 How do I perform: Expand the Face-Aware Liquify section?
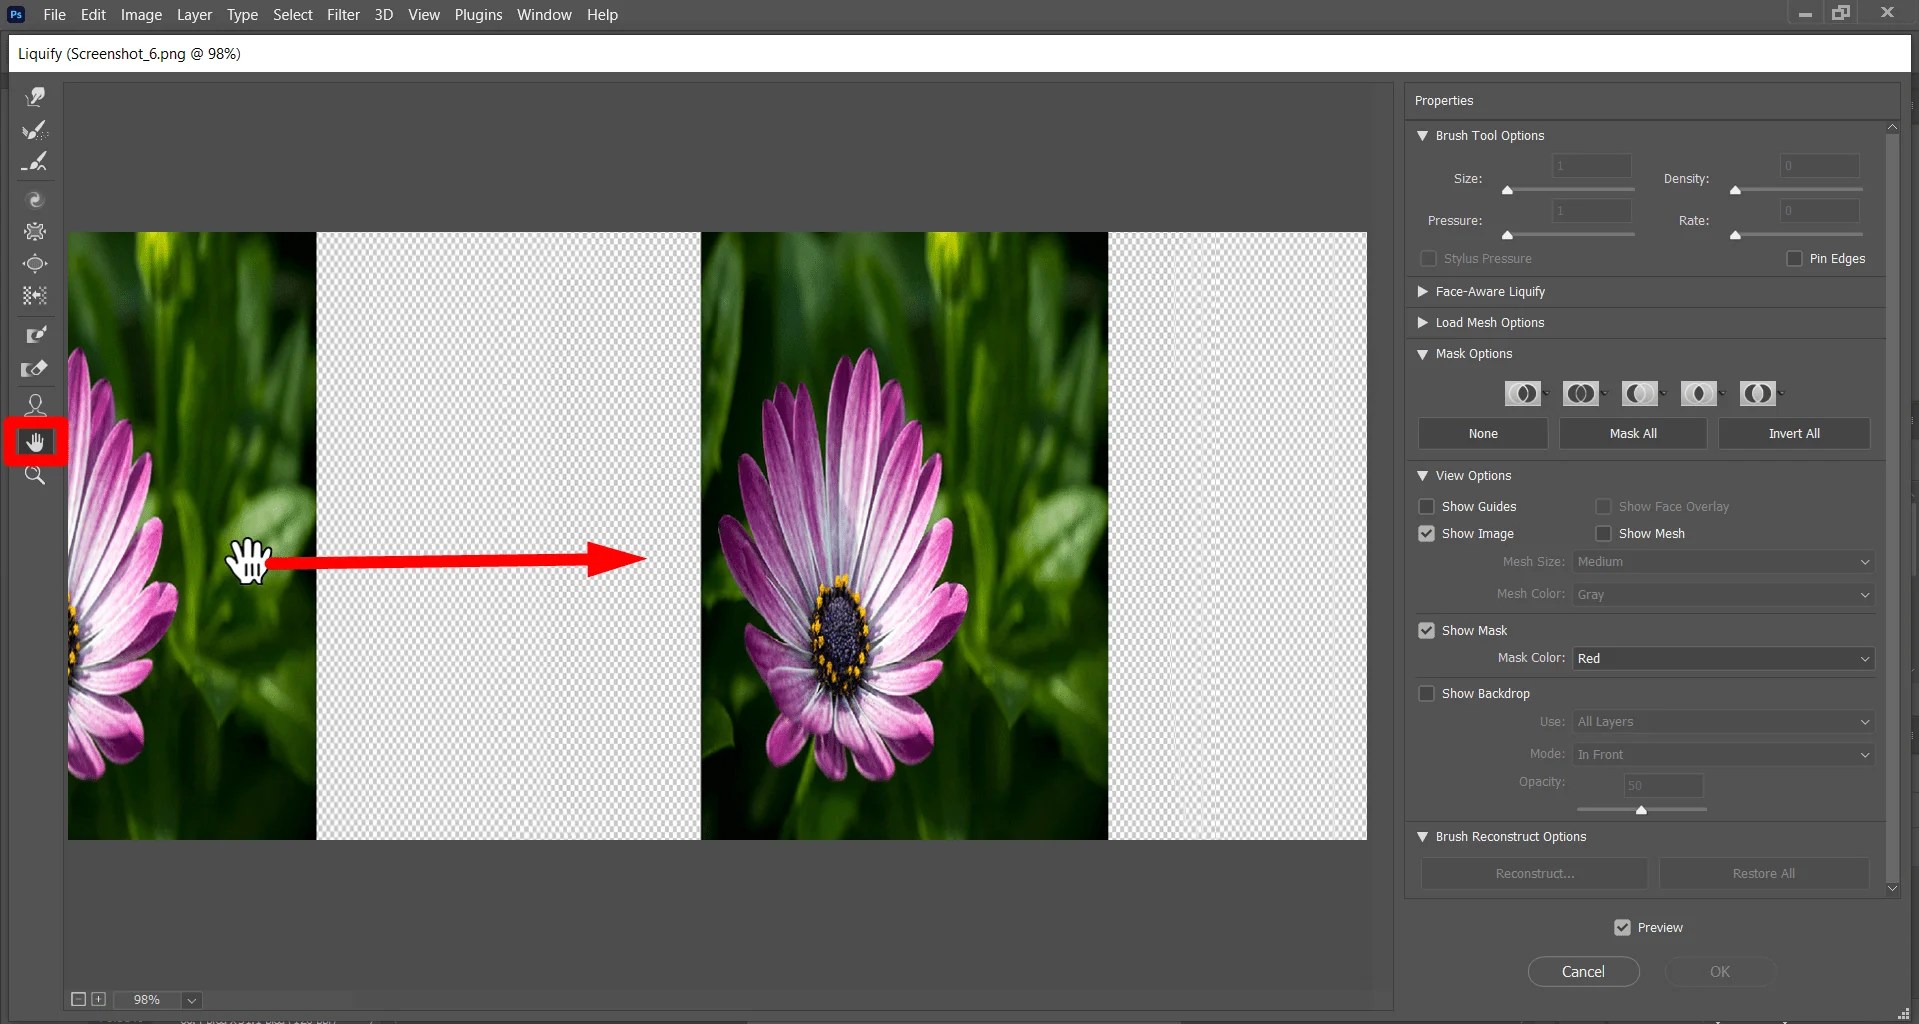tap(1422, 291)
